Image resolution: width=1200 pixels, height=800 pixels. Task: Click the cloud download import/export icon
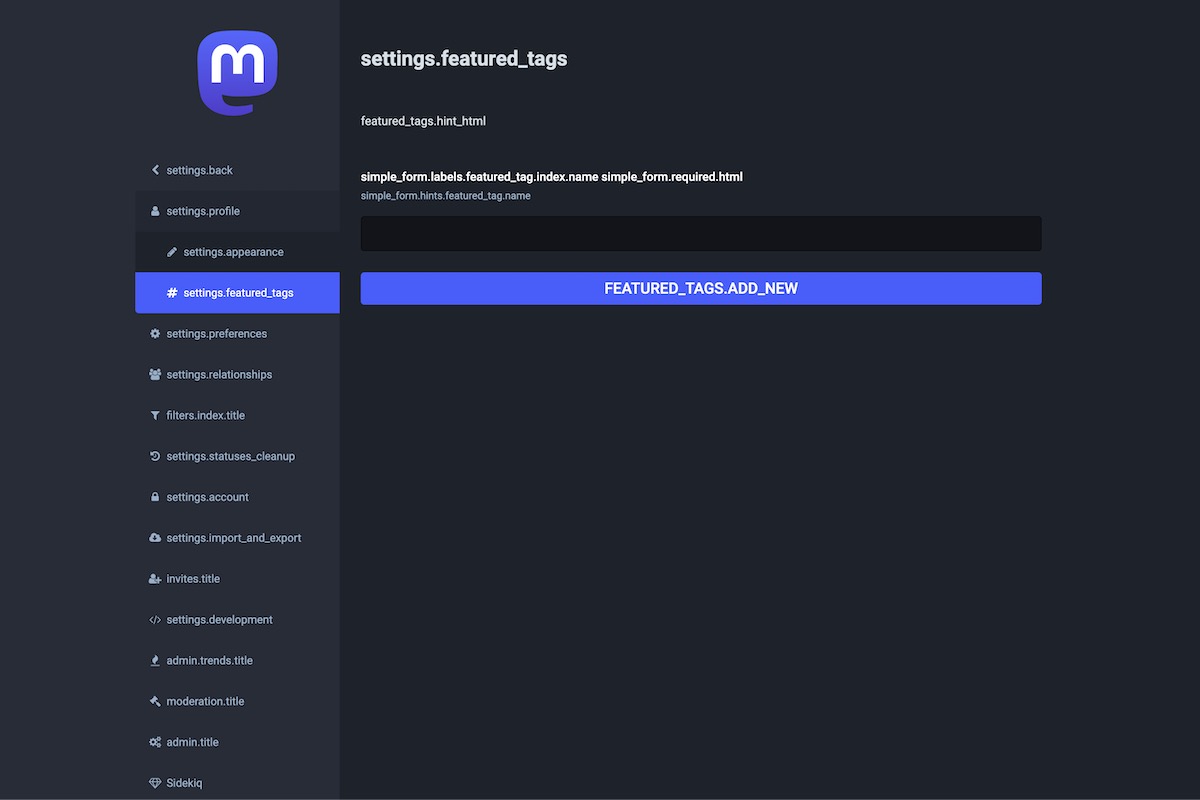coord(155,538)
